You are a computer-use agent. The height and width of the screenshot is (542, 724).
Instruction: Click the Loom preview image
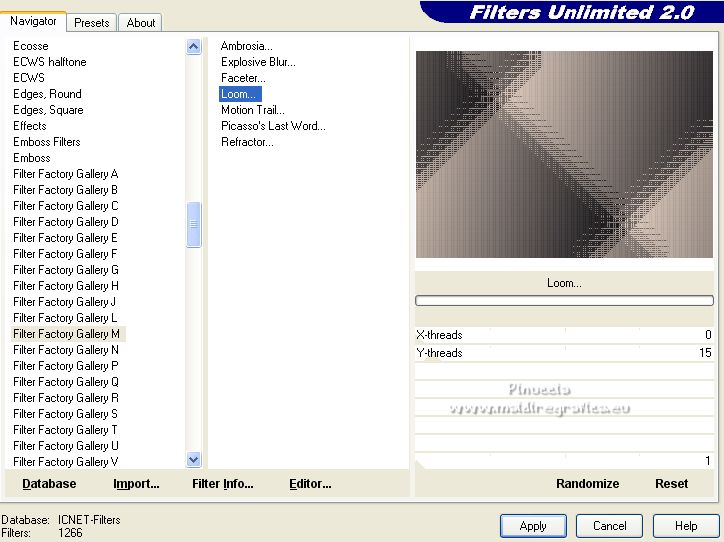[x=564, y=154]
